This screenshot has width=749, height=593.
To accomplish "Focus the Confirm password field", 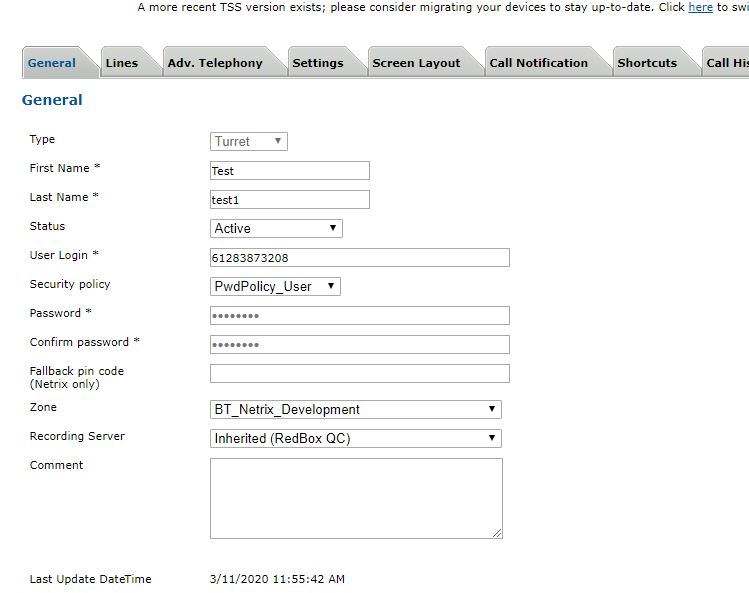I will pos(360,345).
